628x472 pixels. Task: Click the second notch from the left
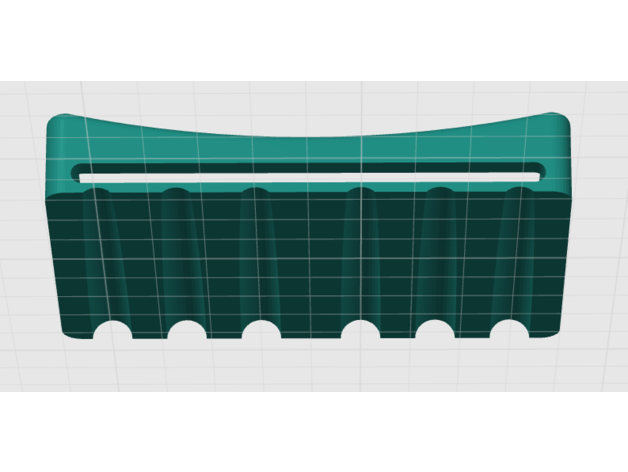pos(187,330)
